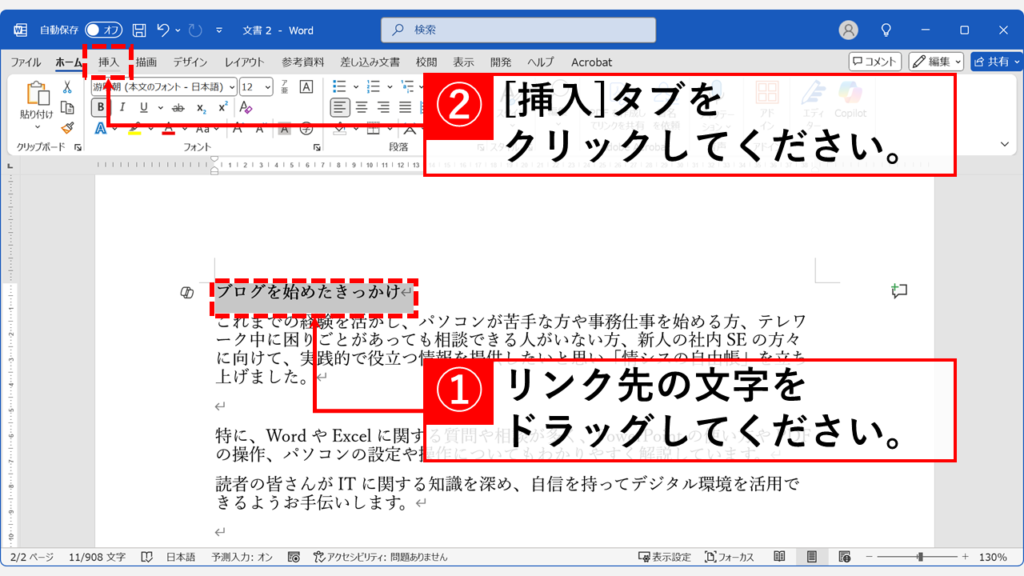Toggle Bold formatting
The image size is (1024, 576).
coord(100,107)
